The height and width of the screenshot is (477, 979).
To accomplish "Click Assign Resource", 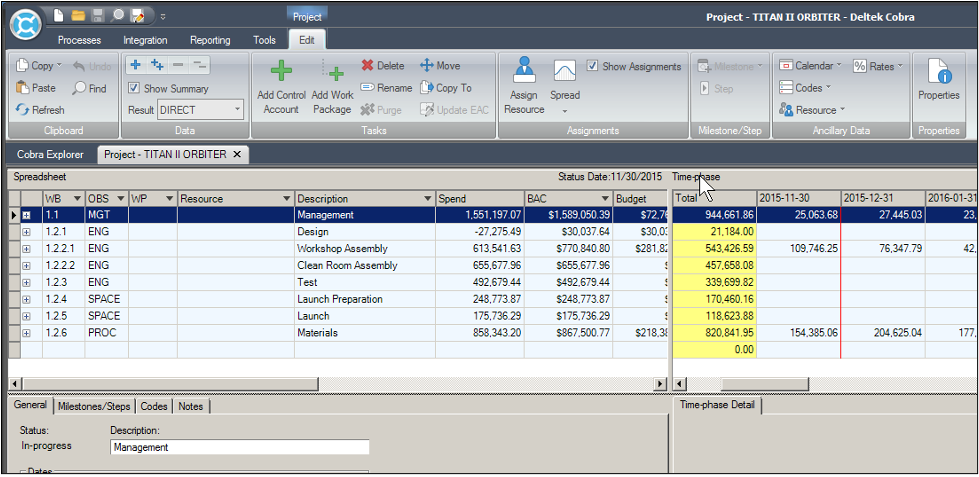I will 524,86.
